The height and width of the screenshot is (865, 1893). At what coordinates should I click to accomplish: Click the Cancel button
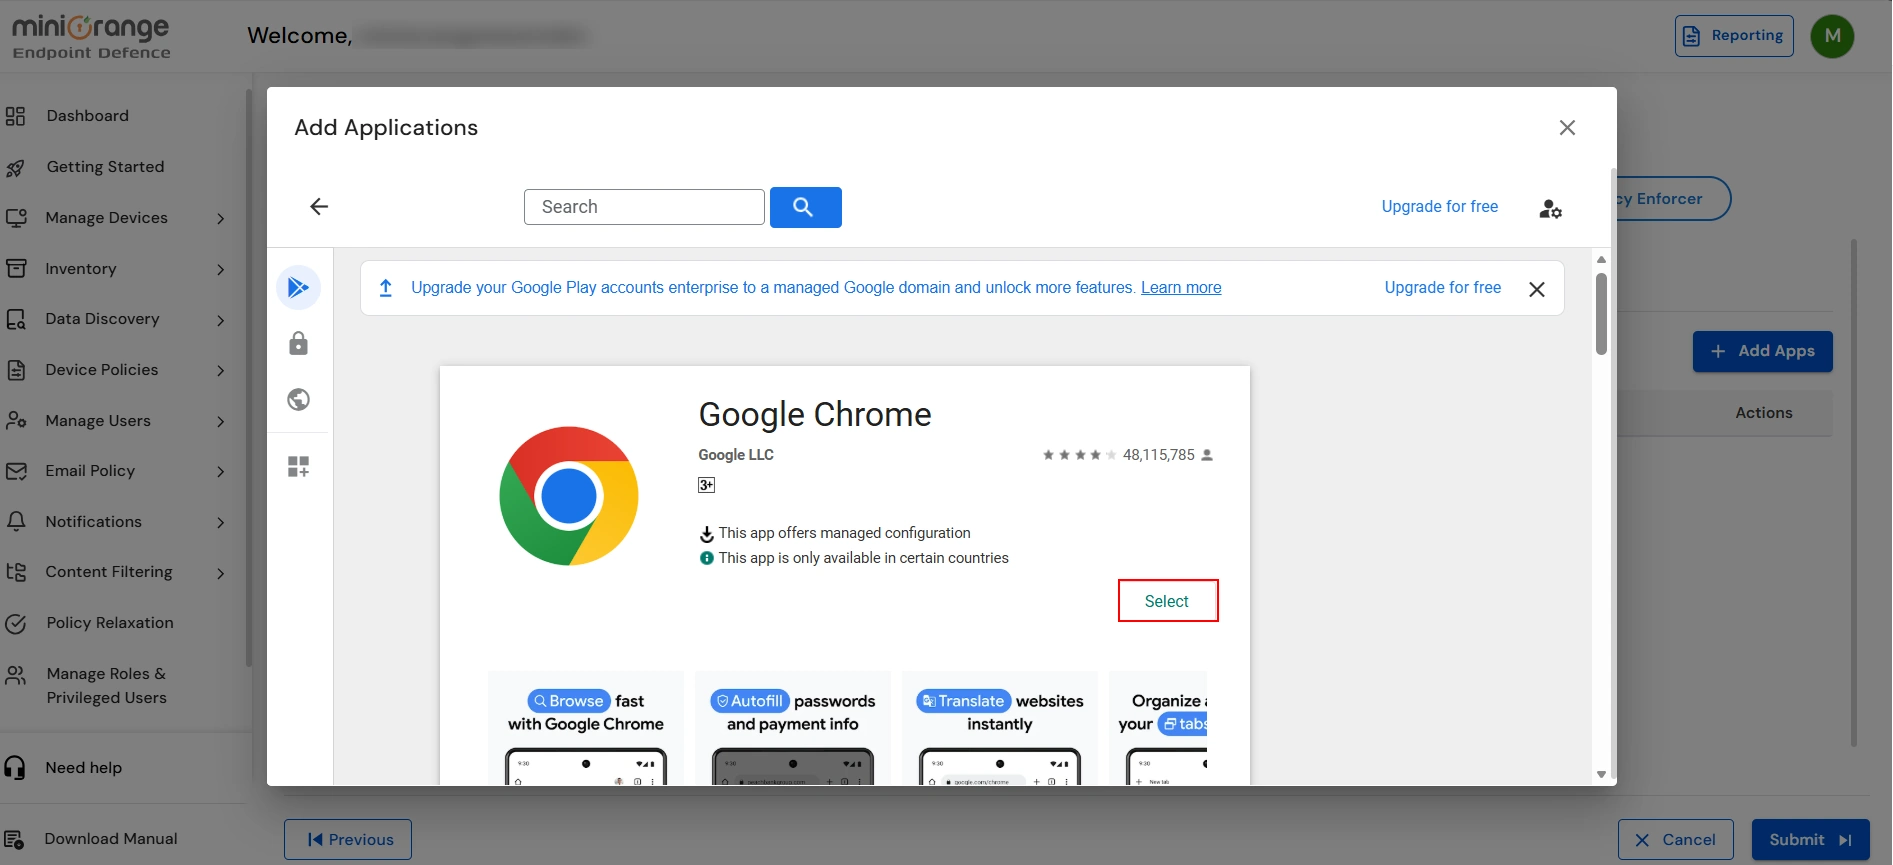point(1676,840)
